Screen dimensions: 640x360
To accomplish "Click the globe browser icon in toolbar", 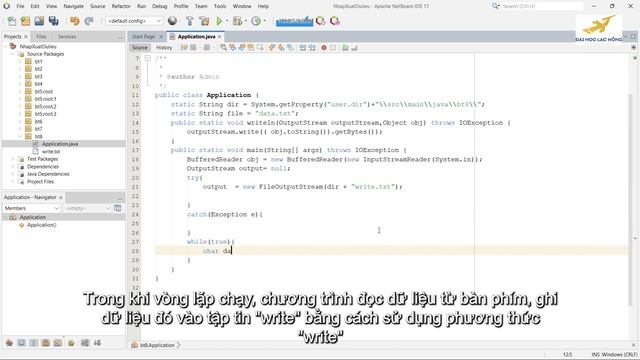I will [172, 21].
